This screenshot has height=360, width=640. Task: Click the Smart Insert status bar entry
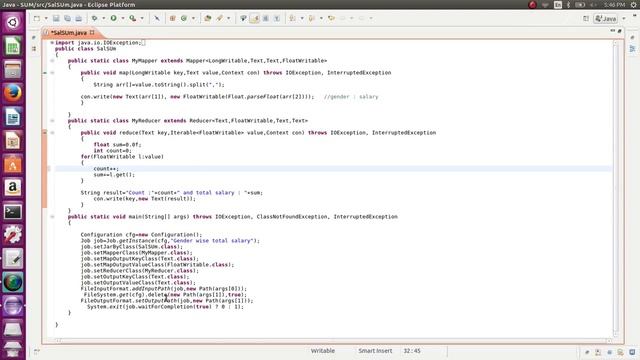375,351
